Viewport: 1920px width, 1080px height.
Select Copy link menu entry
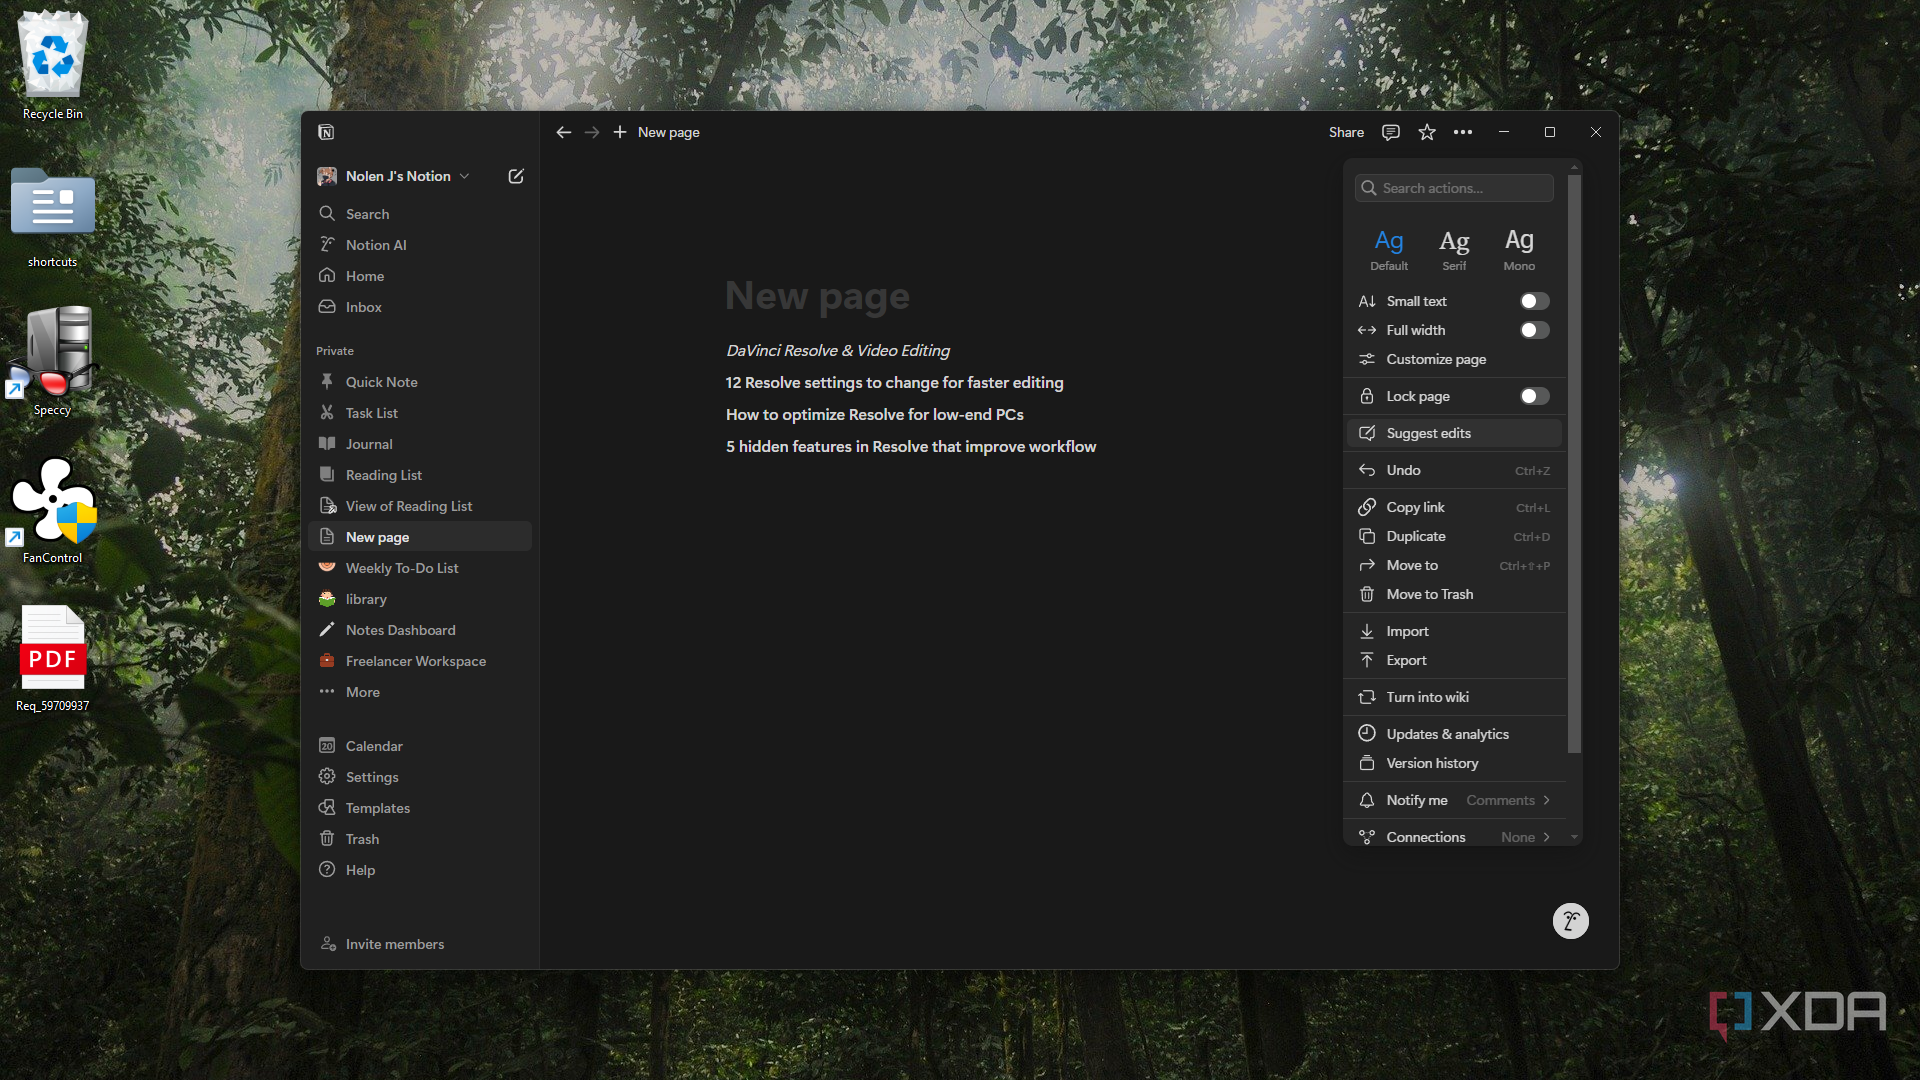[x=1454, y=507]
